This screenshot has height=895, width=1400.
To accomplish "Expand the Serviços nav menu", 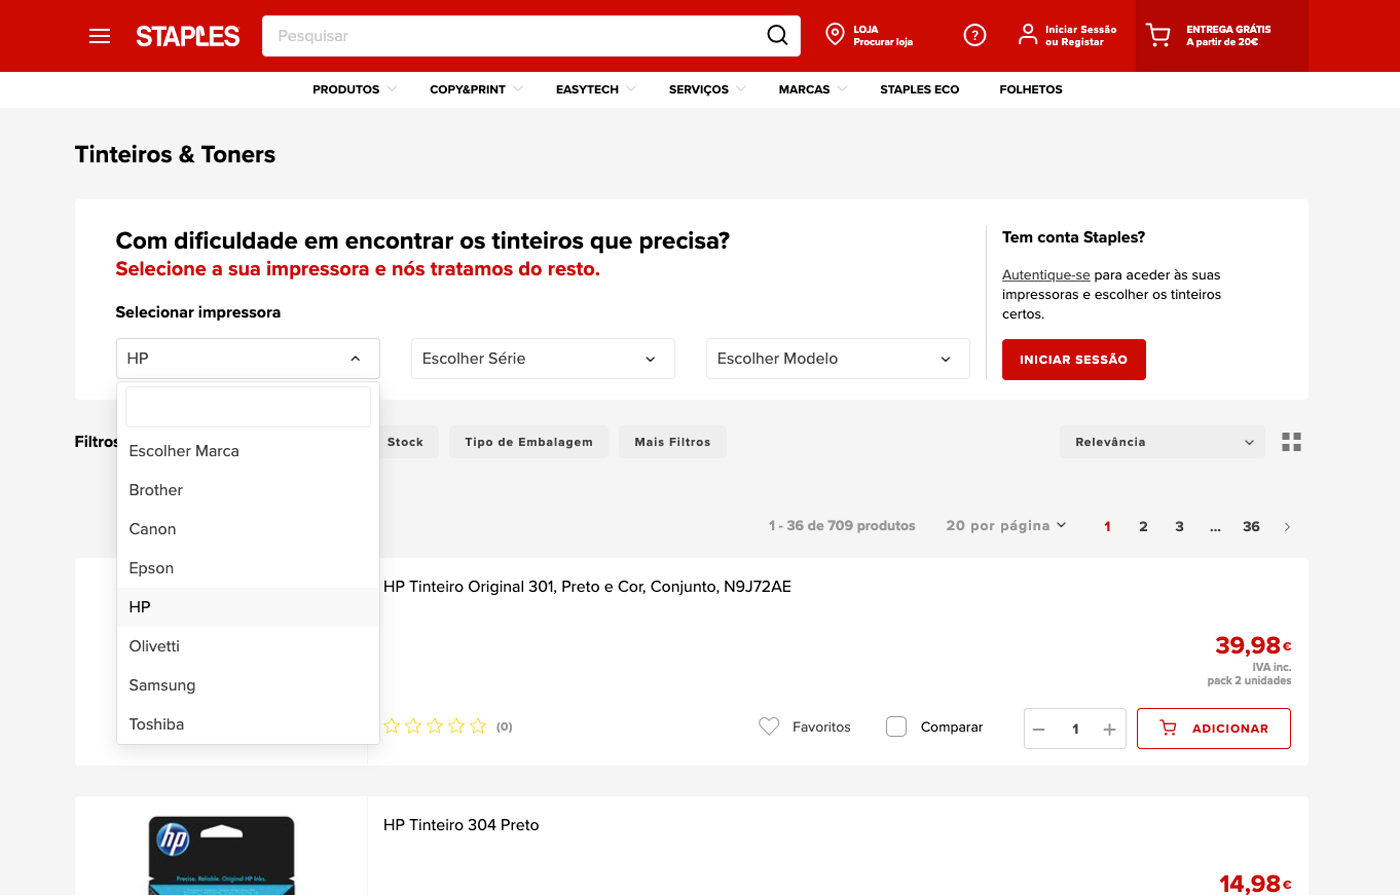I will tap(707, 90).
